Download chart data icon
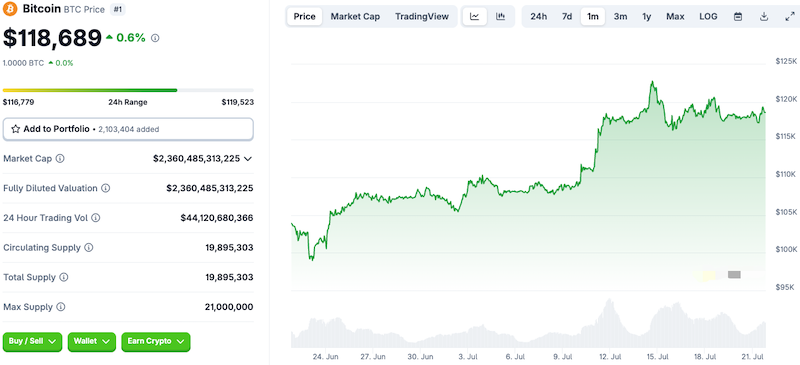The width and height of the screenshot is (800, 365). [x=764, y=16]
